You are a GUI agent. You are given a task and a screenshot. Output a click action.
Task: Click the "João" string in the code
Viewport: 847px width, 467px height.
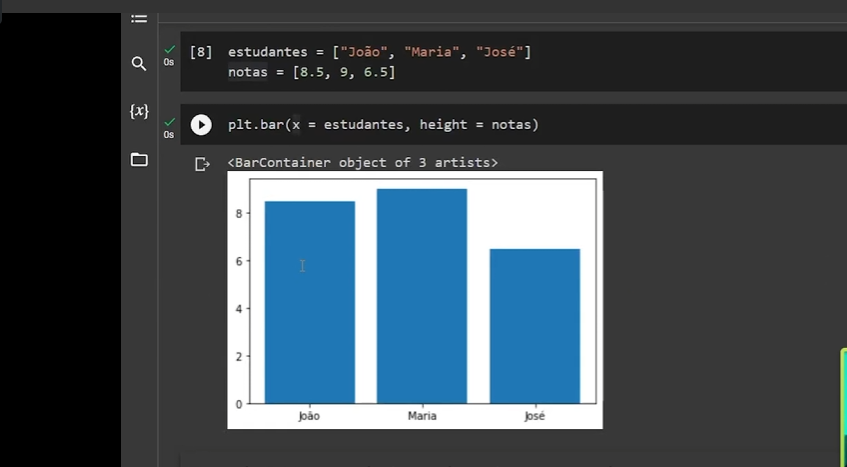pos(364,52)
